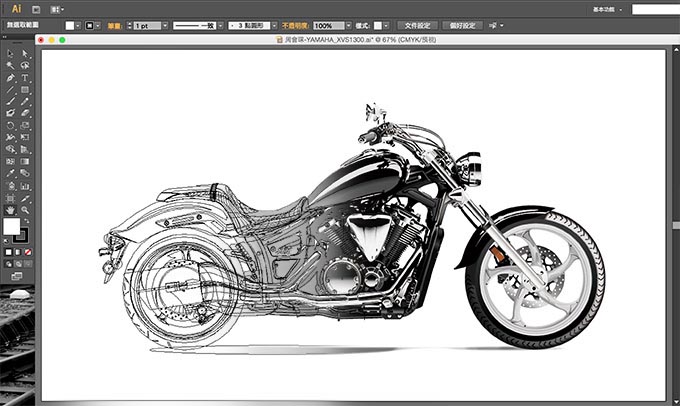Screen dimensions: 680x406
Task: Select the Direct Selection tool (white arrow)
Action: pos(25,54)
